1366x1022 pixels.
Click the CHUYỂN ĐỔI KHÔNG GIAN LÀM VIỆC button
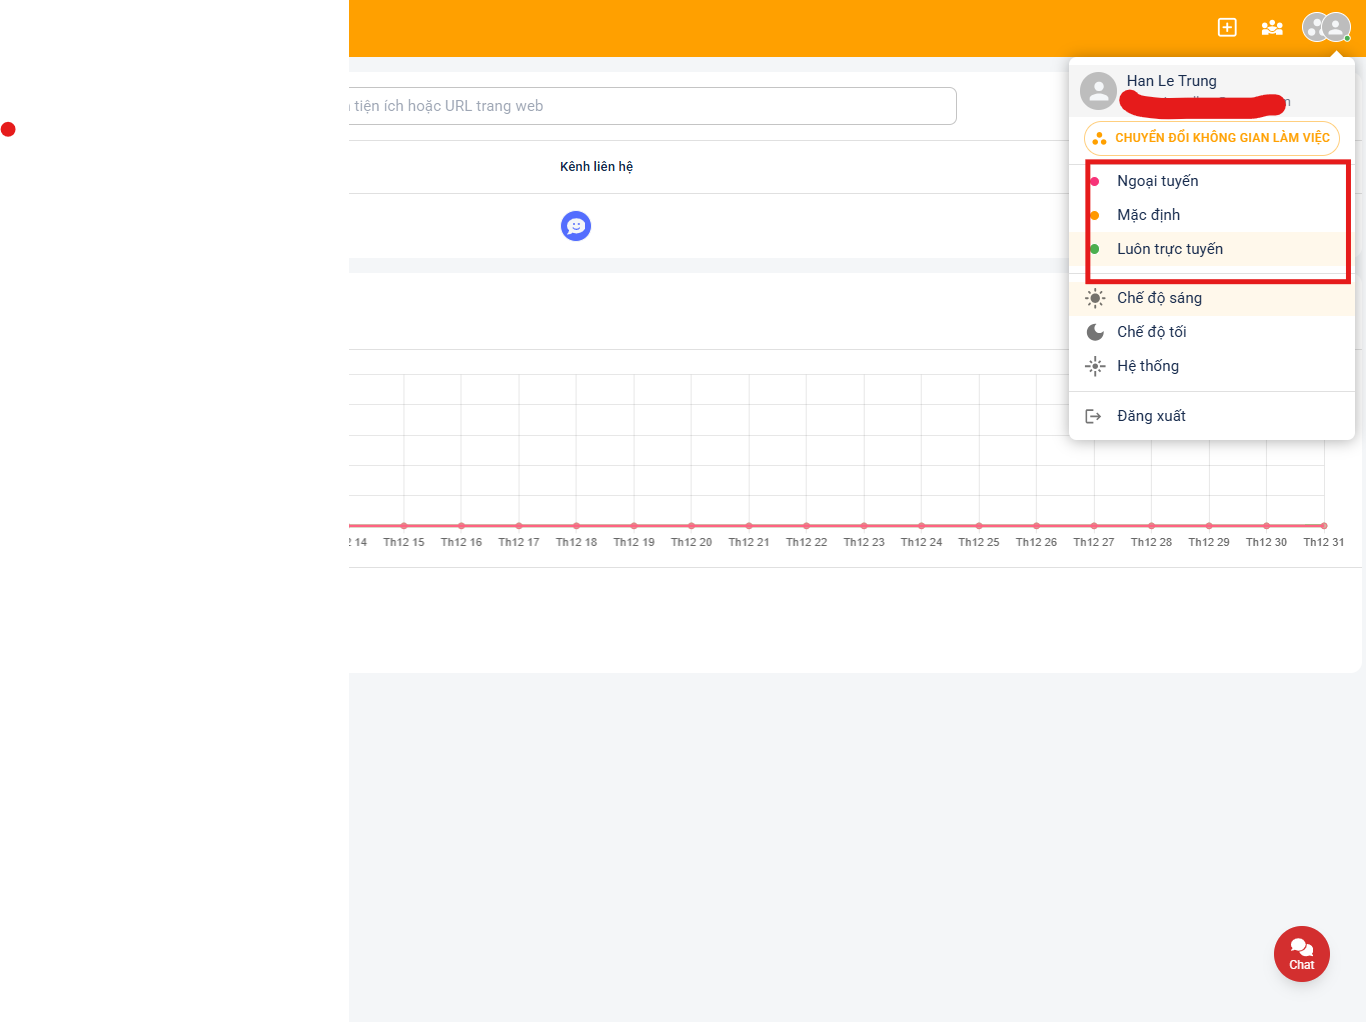coord(1212,138)
